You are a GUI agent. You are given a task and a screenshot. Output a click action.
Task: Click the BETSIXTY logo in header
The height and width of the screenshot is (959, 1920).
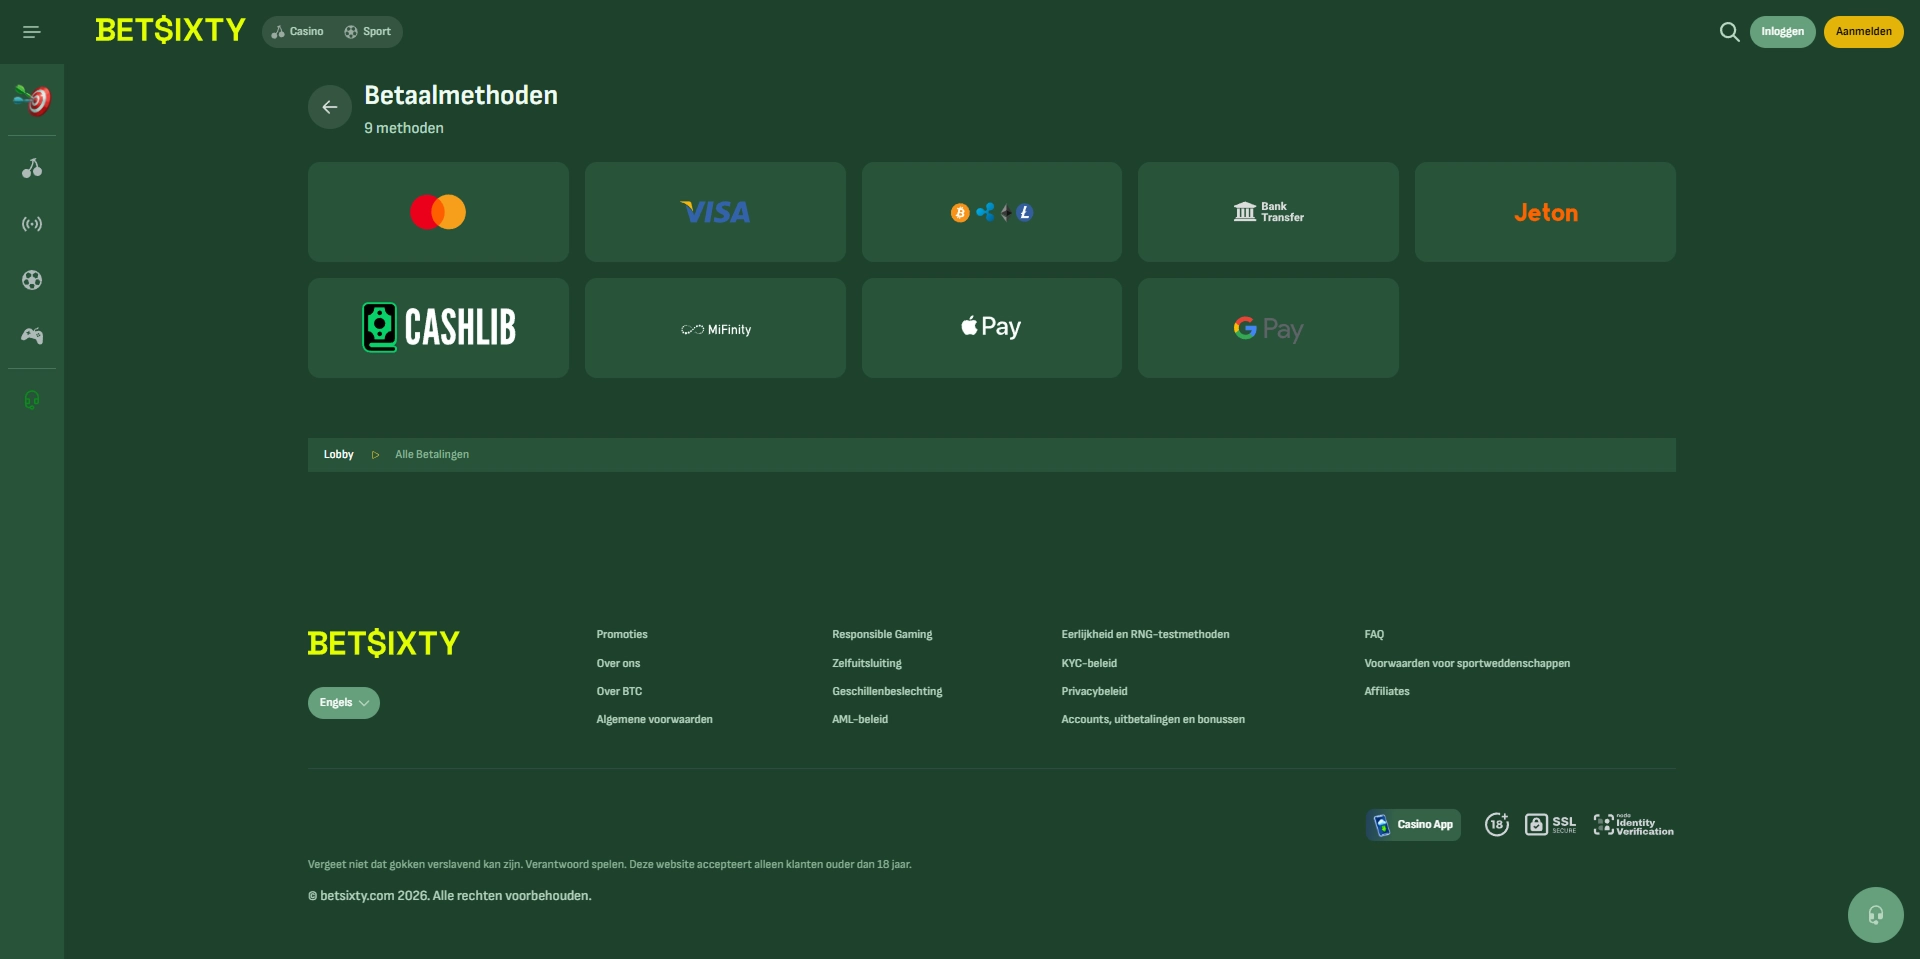170,30
